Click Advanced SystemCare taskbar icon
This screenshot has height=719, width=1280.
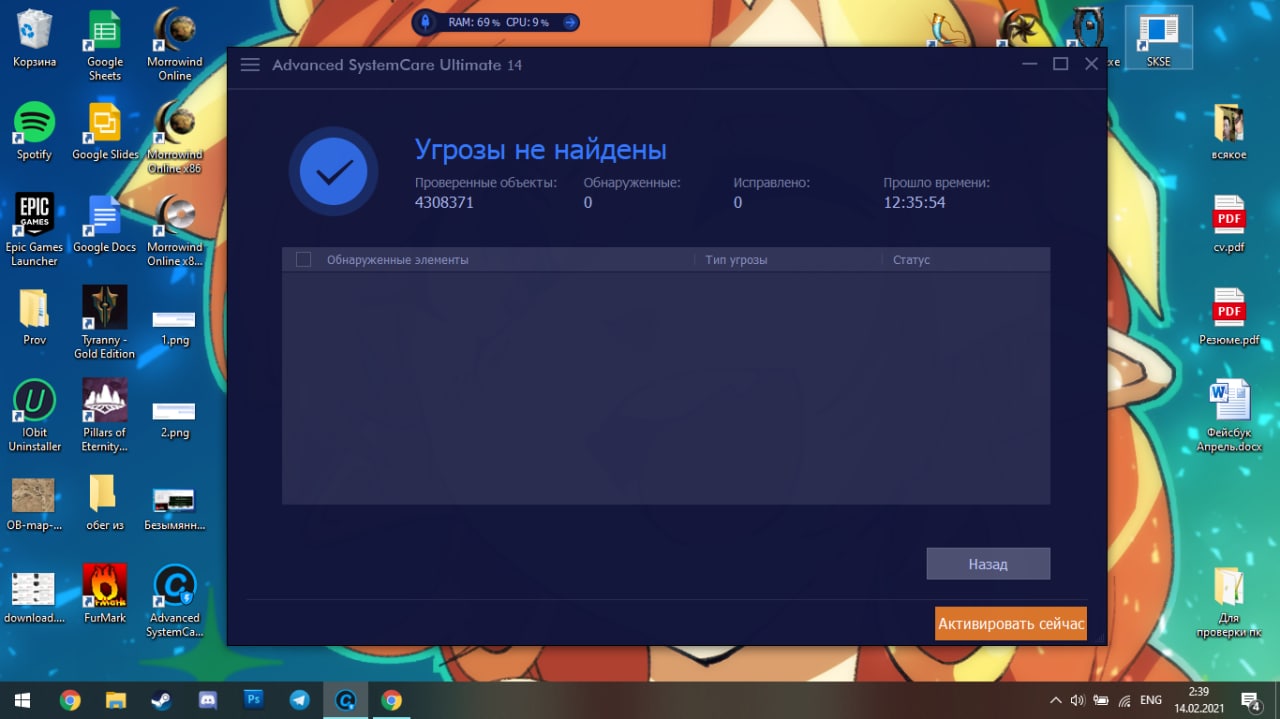coord(346,700)
